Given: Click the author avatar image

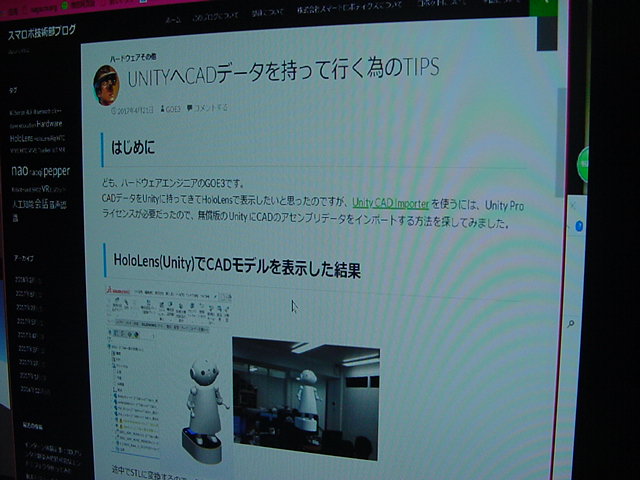Looking at the screenshot, I should 106,85.
